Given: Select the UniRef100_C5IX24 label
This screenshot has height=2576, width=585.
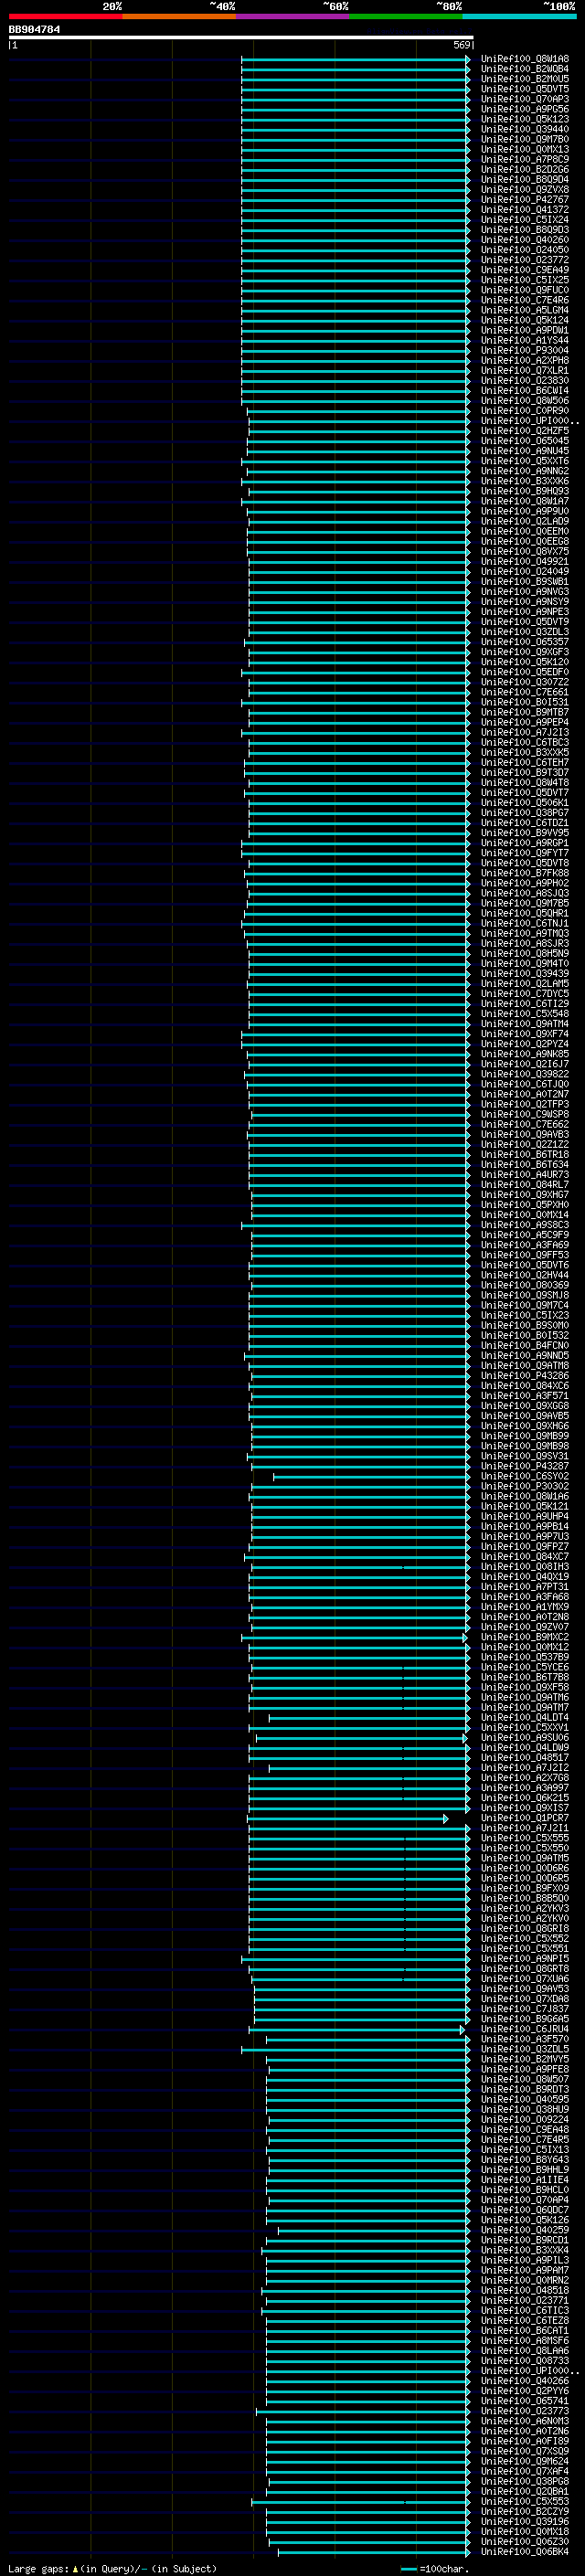Looking at the screenshot, I should point(525,220).
